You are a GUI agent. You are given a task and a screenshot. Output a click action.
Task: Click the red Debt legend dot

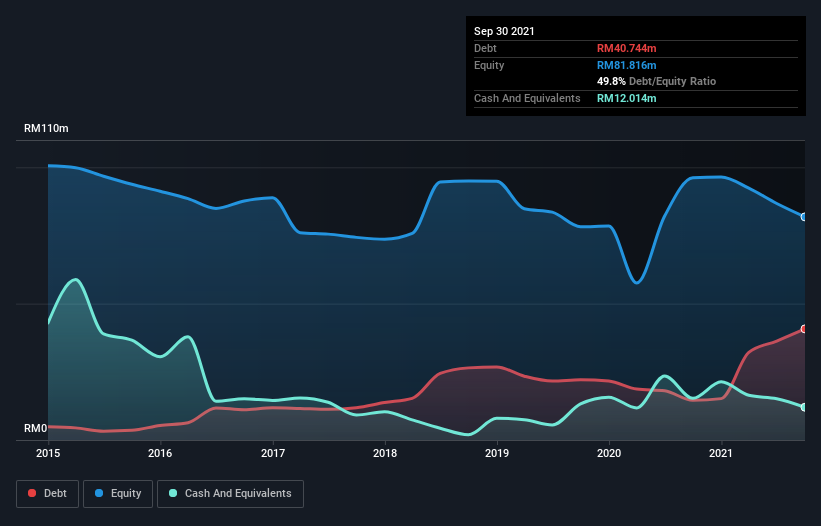[x=32, y=493]
